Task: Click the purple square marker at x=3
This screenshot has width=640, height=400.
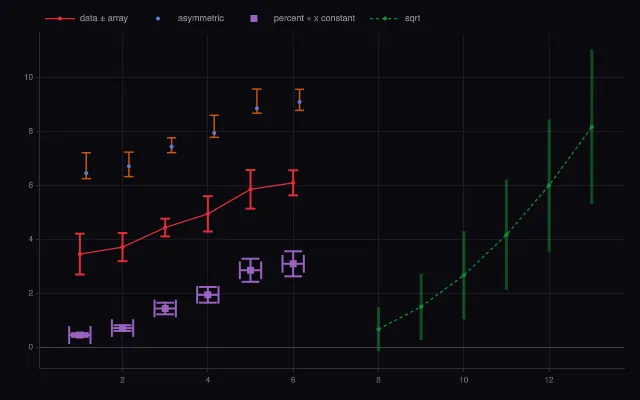Action: (x=165, y=308)
